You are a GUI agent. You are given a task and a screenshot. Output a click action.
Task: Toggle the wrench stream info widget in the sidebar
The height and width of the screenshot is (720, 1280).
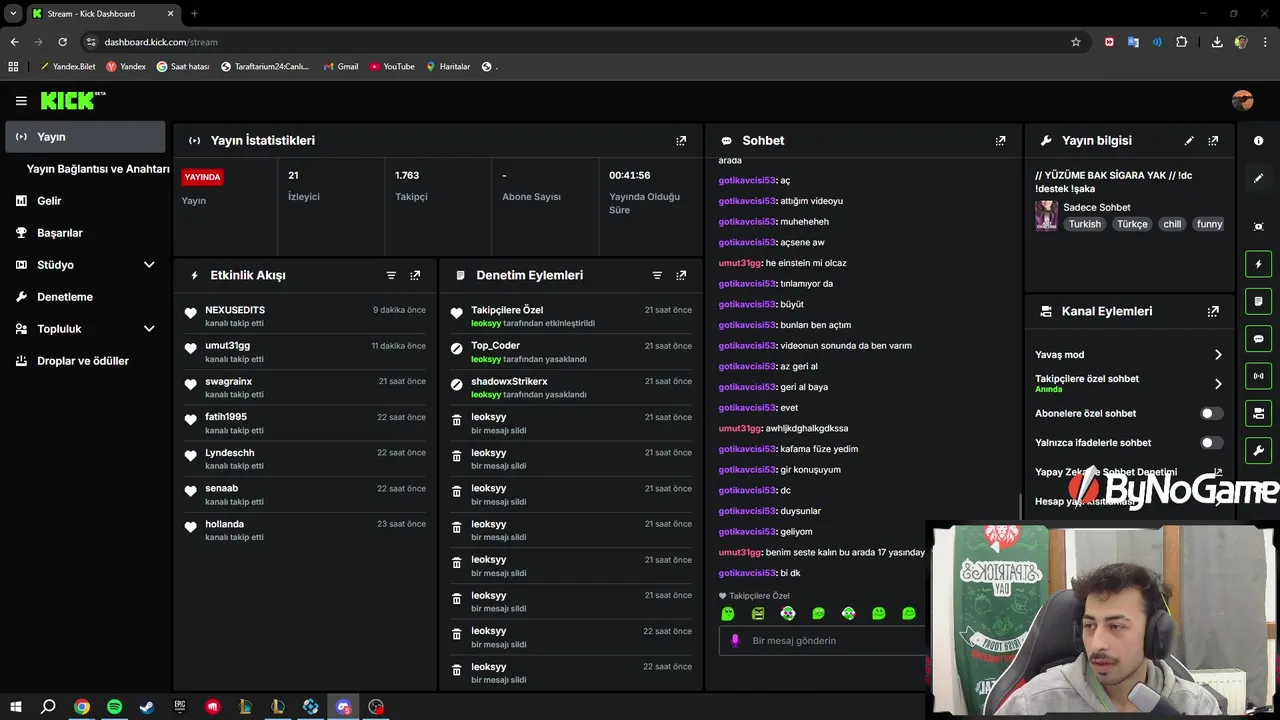tap(1259, 450)
